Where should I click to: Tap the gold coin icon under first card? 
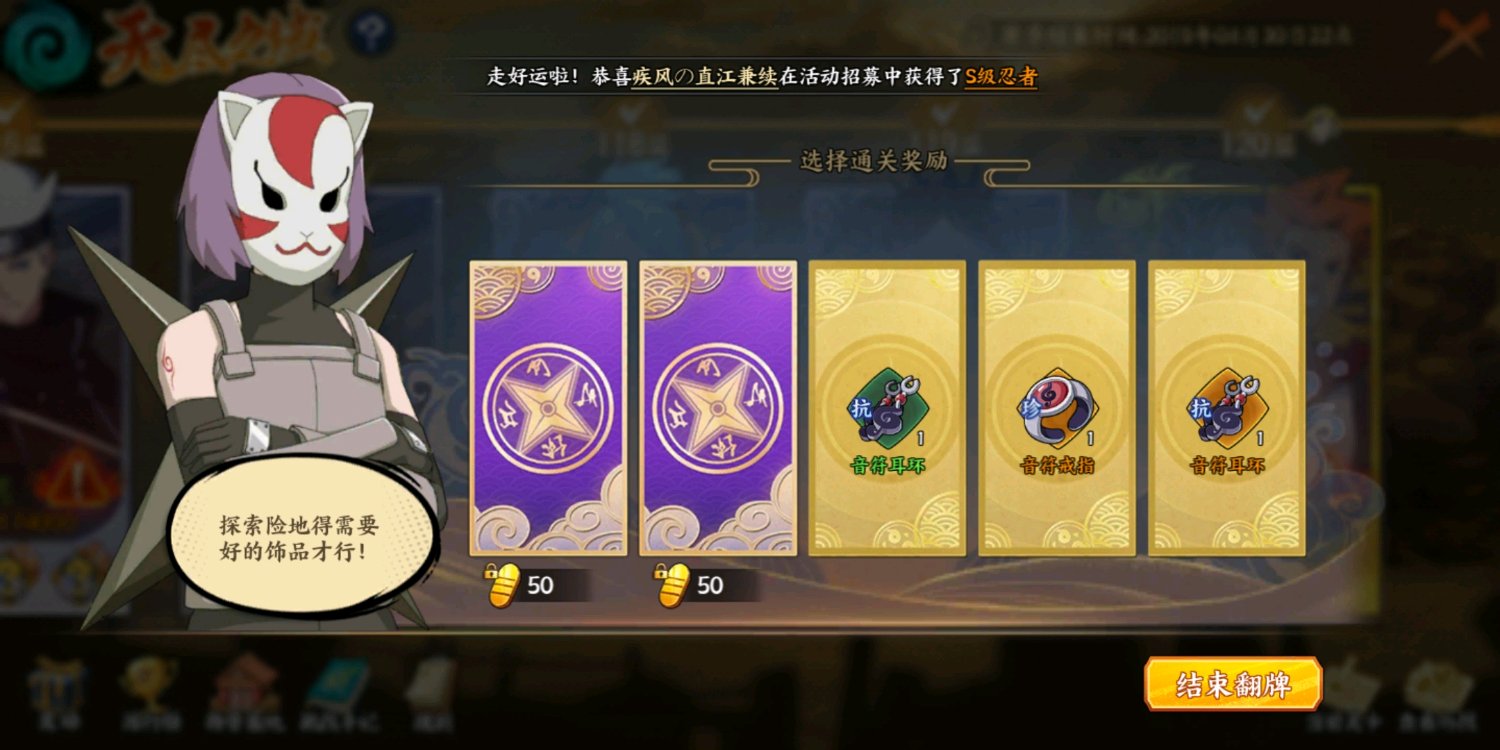505,585
